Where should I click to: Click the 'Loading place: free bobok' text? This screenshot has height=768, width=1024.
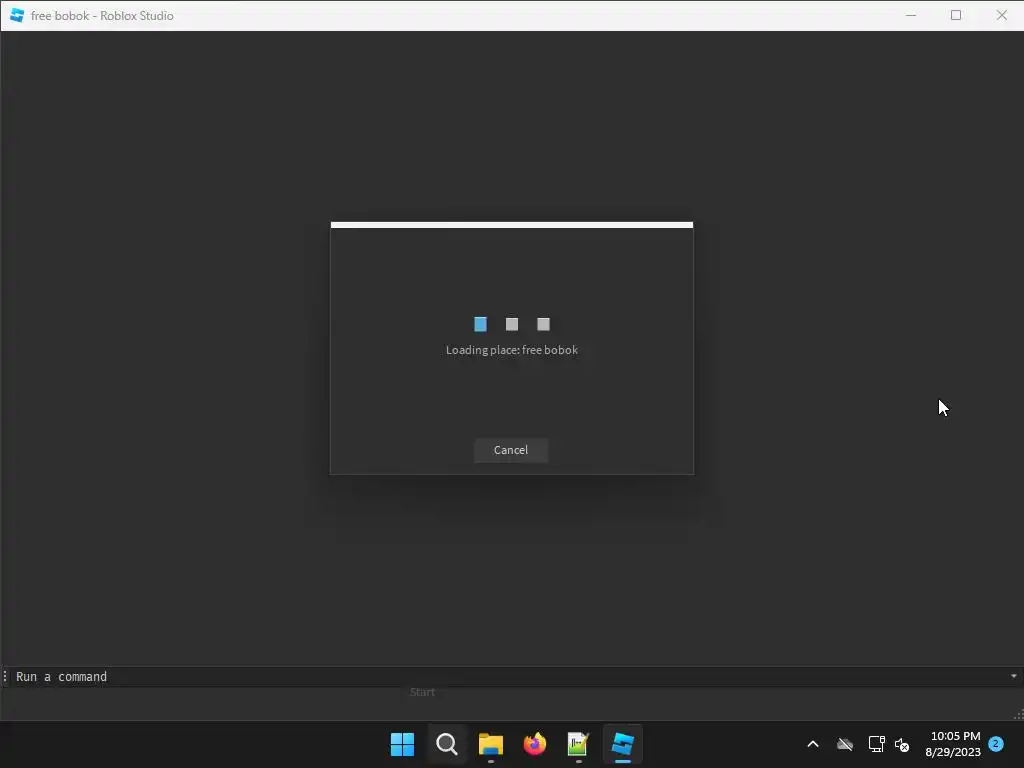[512, 350]
